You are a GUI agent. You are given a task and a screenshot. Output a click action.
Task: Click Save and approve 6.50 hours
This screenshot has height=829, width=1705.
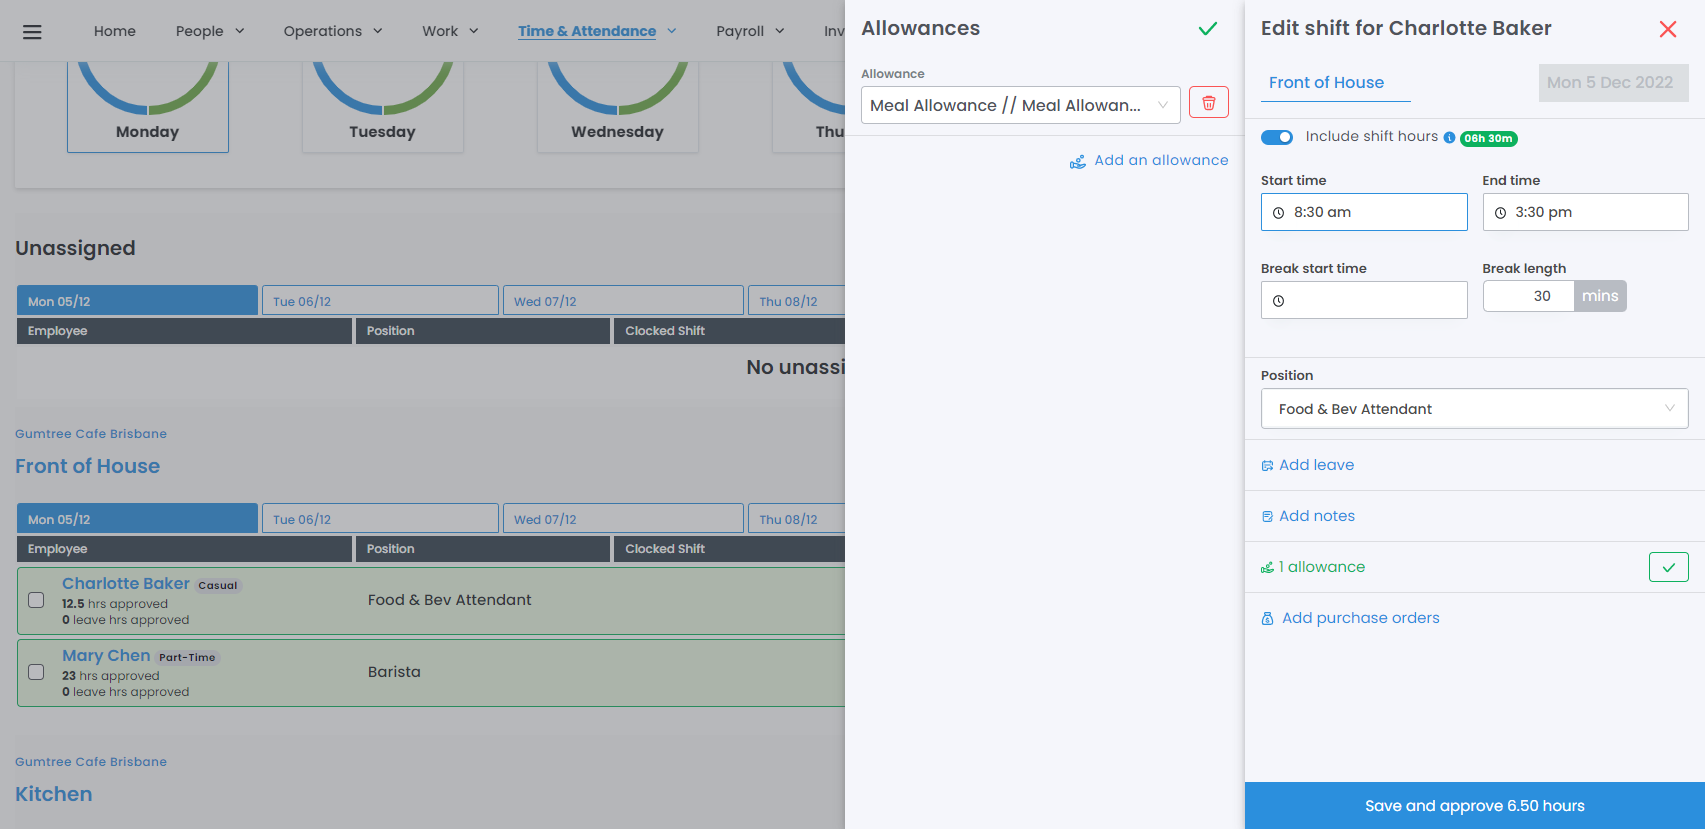[1474, 806]
